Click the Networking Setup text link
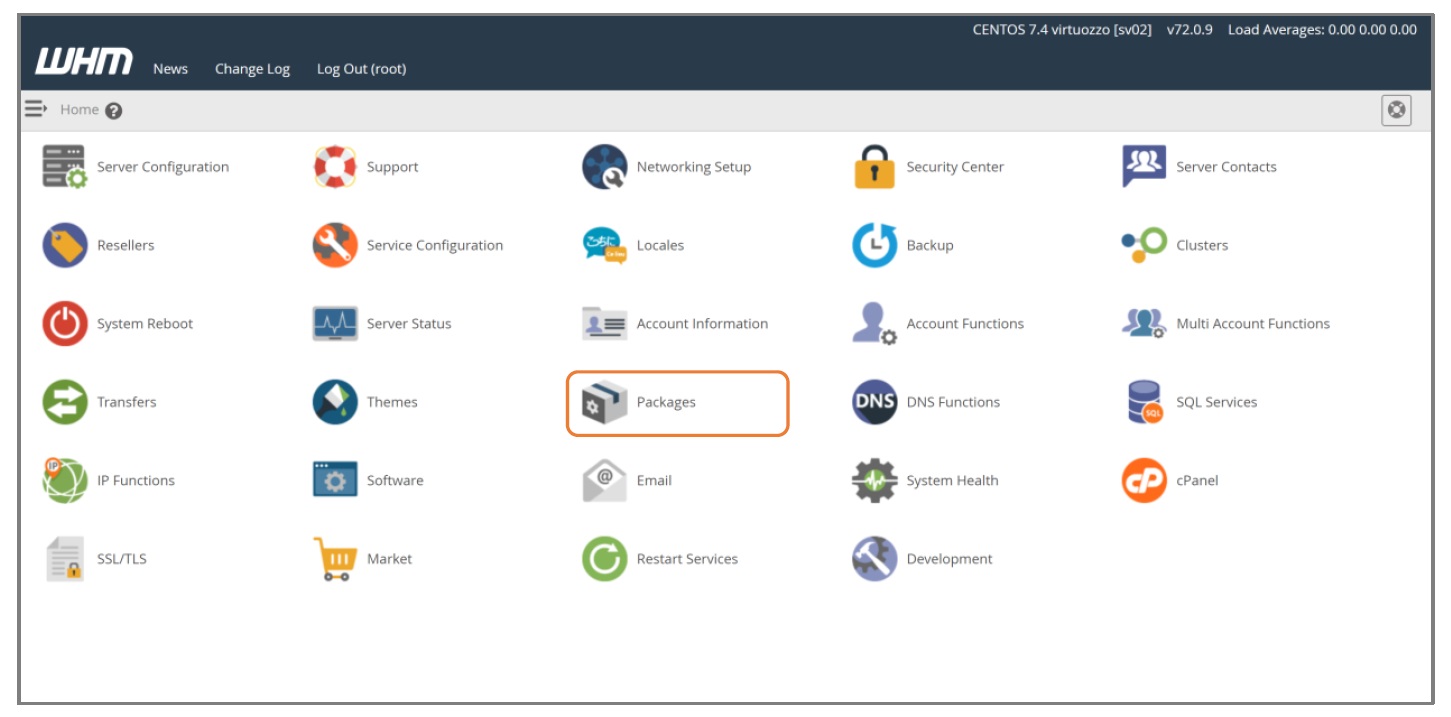 (x=694, y=167)
